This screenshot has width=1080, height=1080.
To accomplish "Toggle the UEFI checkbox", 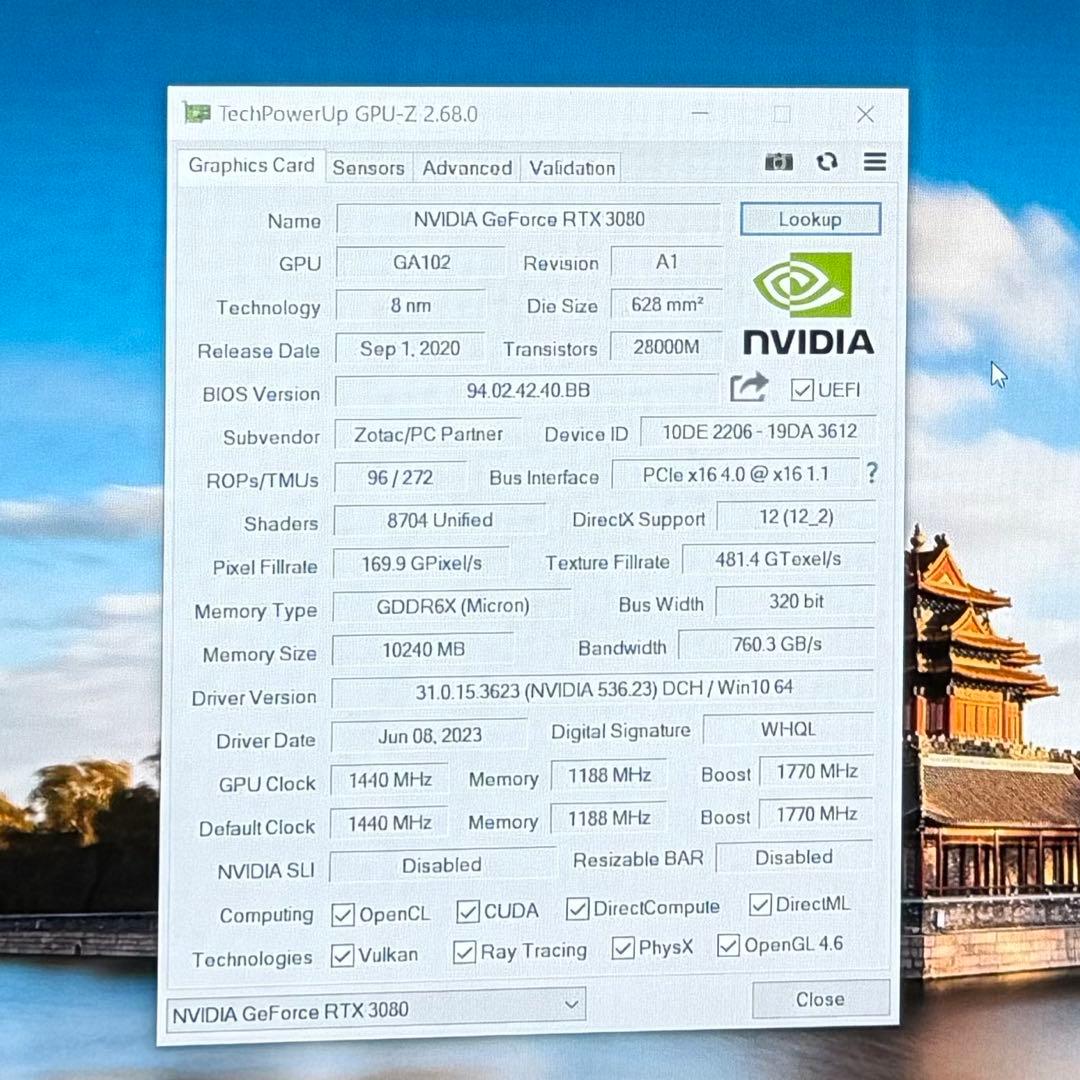I will pos(801,390).
